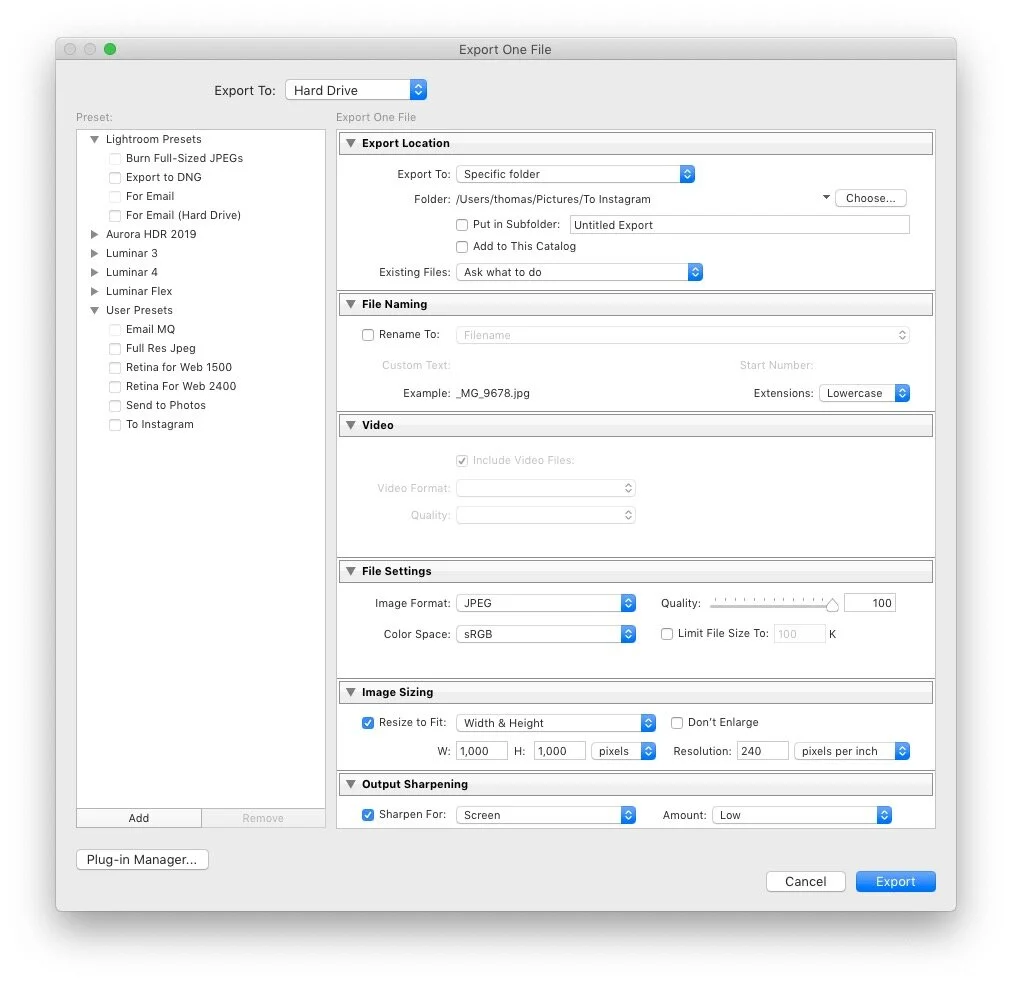
Task: Click the Quality slider handle
Action: (832, 603)
